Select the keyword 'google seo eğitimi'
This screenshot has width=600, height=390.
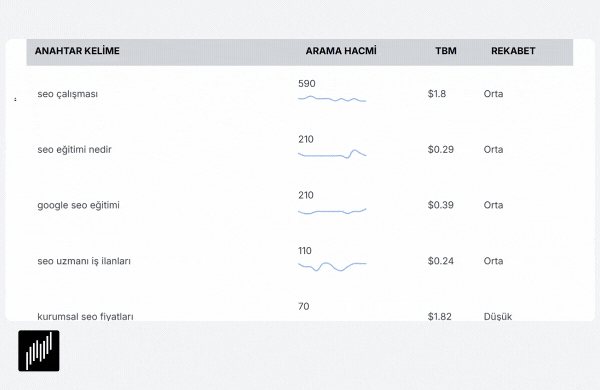tap(78, 206)
